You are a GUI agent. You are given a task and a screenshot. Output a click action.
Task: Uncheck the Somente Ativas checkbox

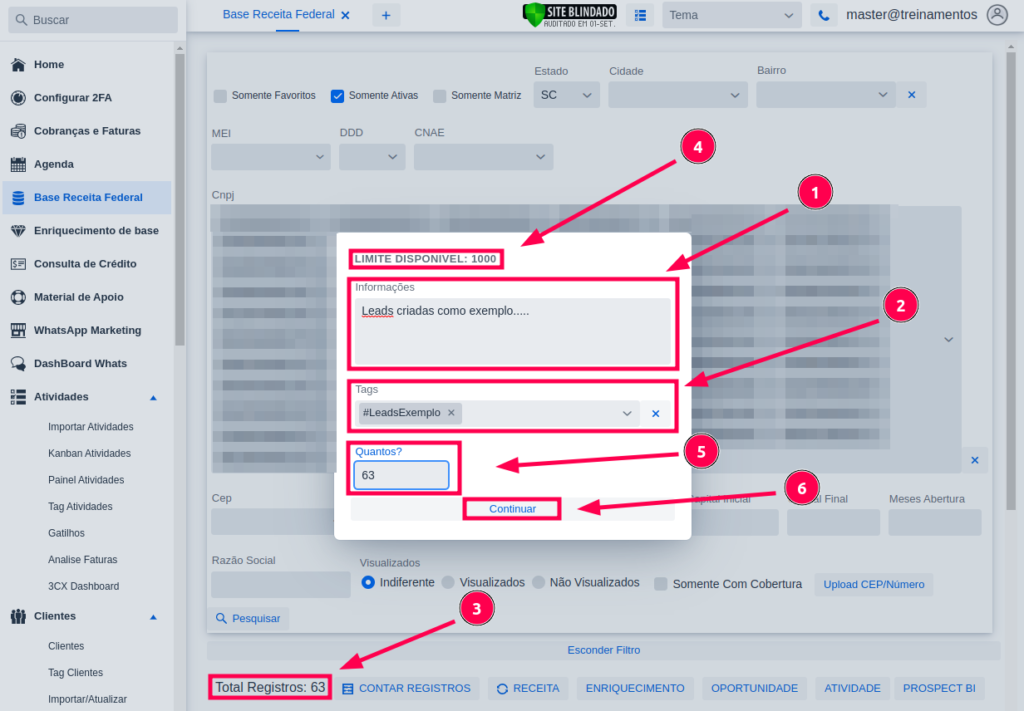click(338, 96)
